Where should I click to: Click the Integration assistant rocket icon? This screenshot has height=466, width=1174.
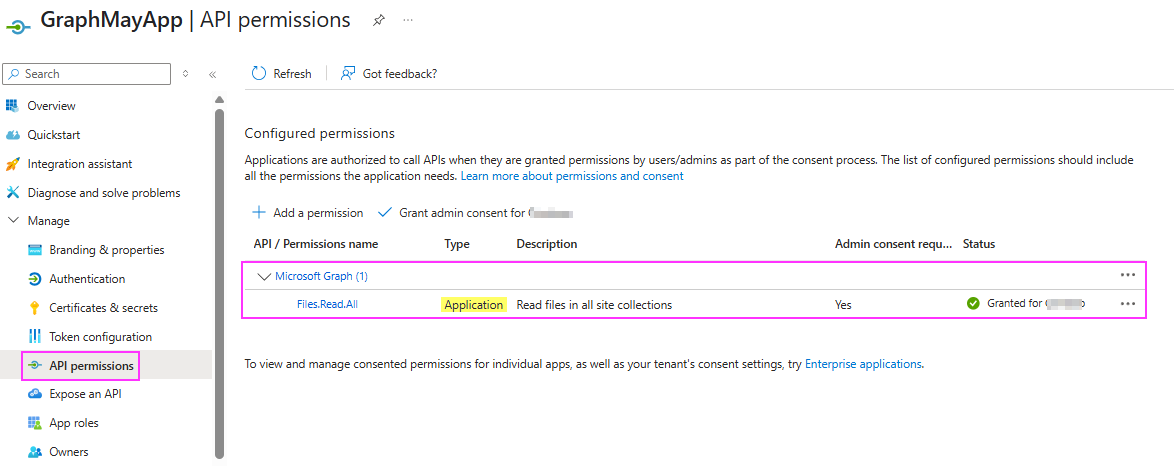[12, 163]
